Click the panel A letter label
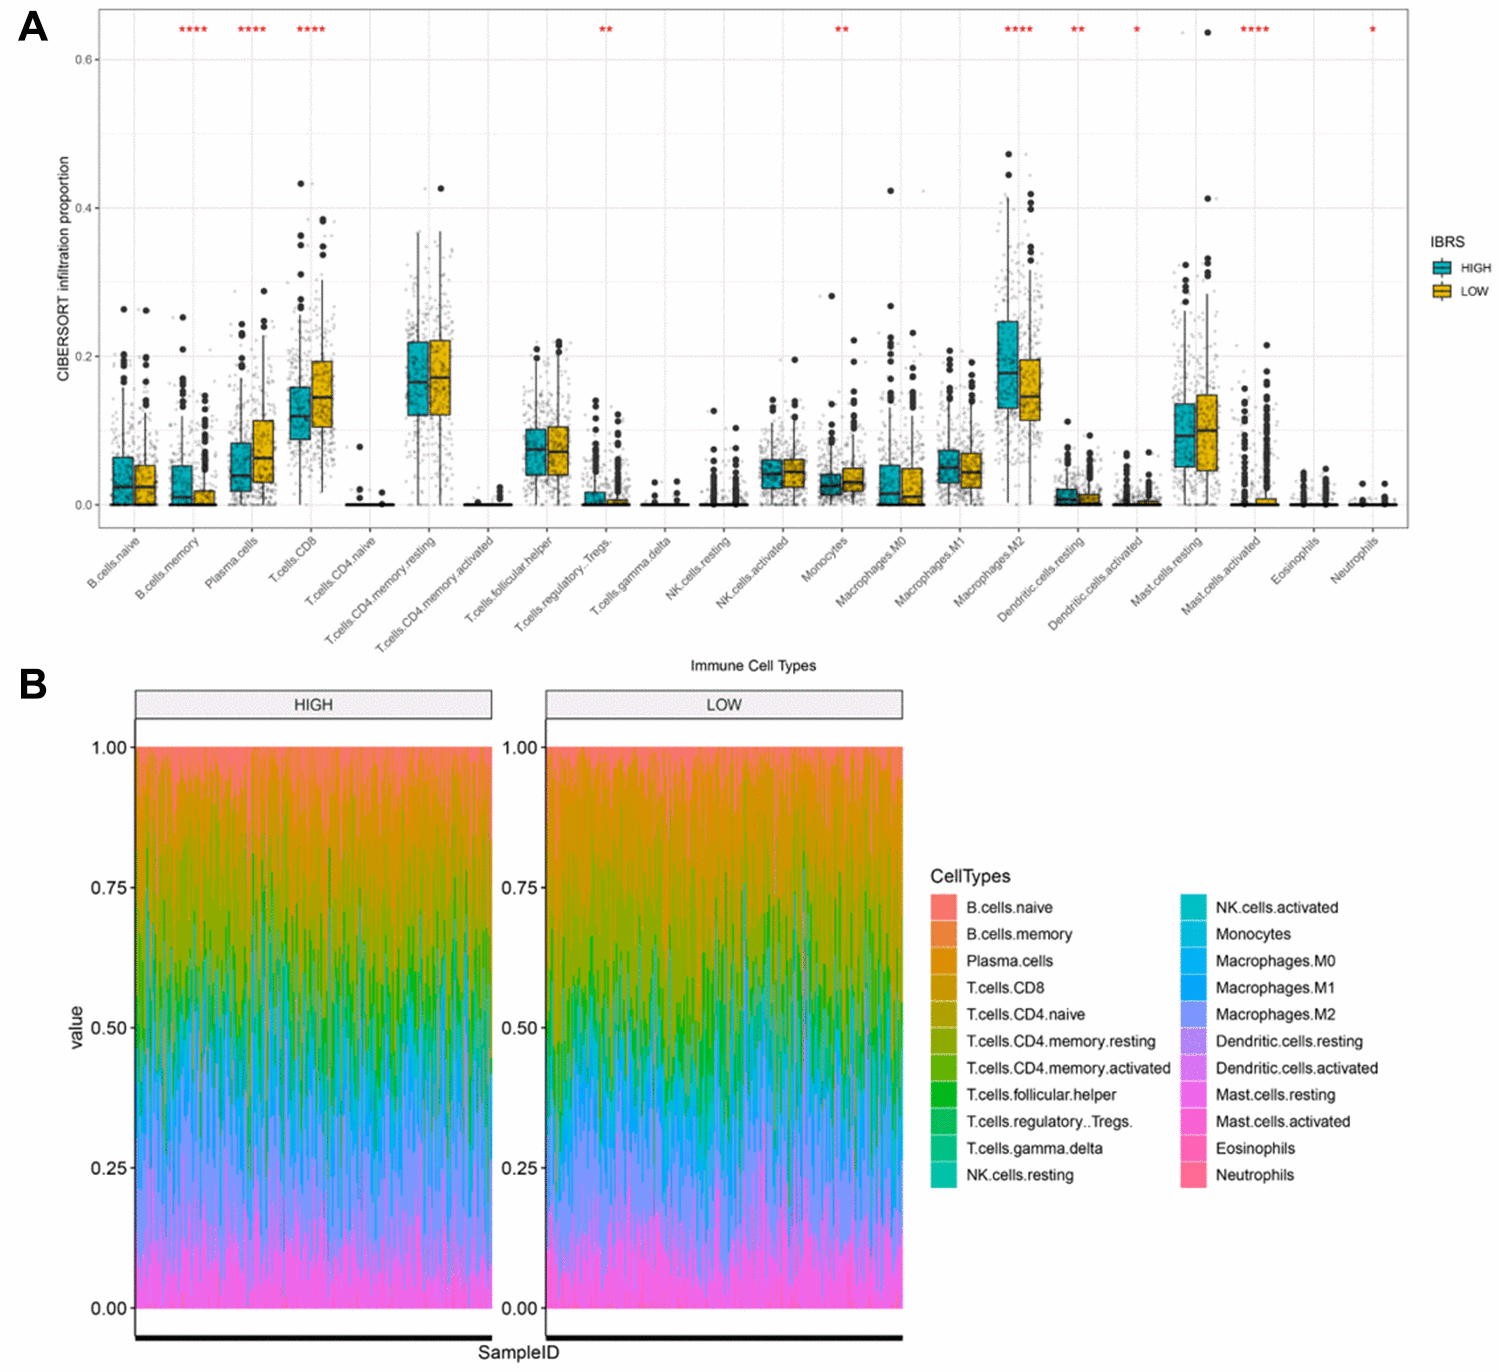This screenshot has height=1372, width=1500. (x=33, y=27)
